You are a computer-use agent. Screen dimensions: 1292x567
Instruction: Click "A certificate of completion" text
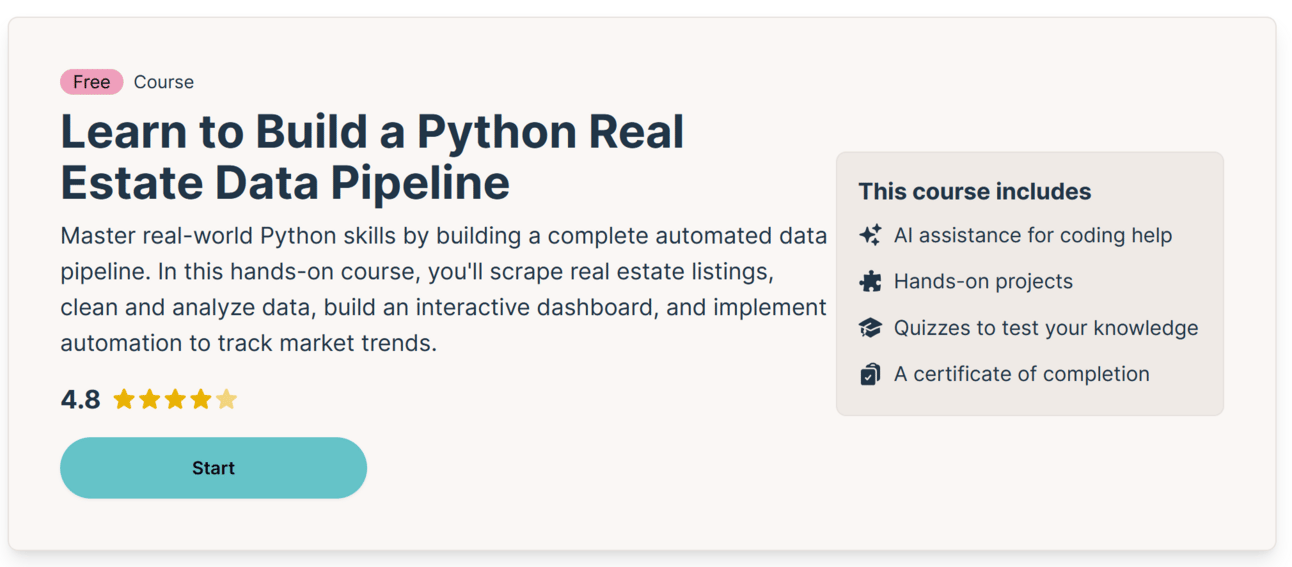pyautogui.click(x=1021, y=375)
